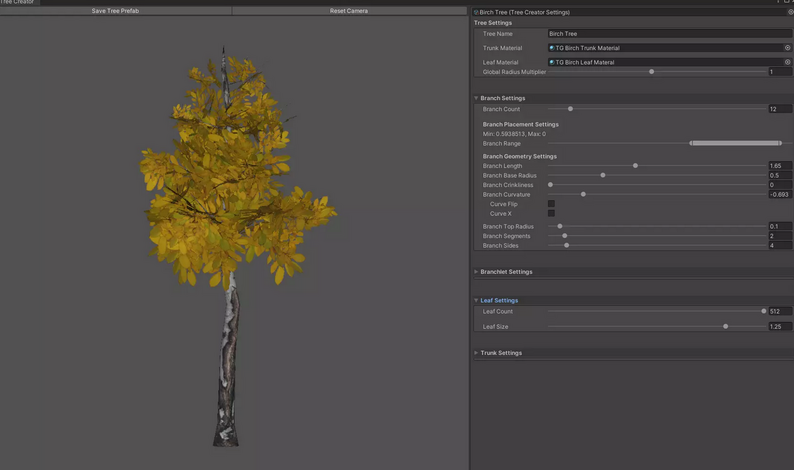This screenshot has height=470, width=794.
Task: Click Branch Crinkliness value field
Action: [x=780, y=185]
